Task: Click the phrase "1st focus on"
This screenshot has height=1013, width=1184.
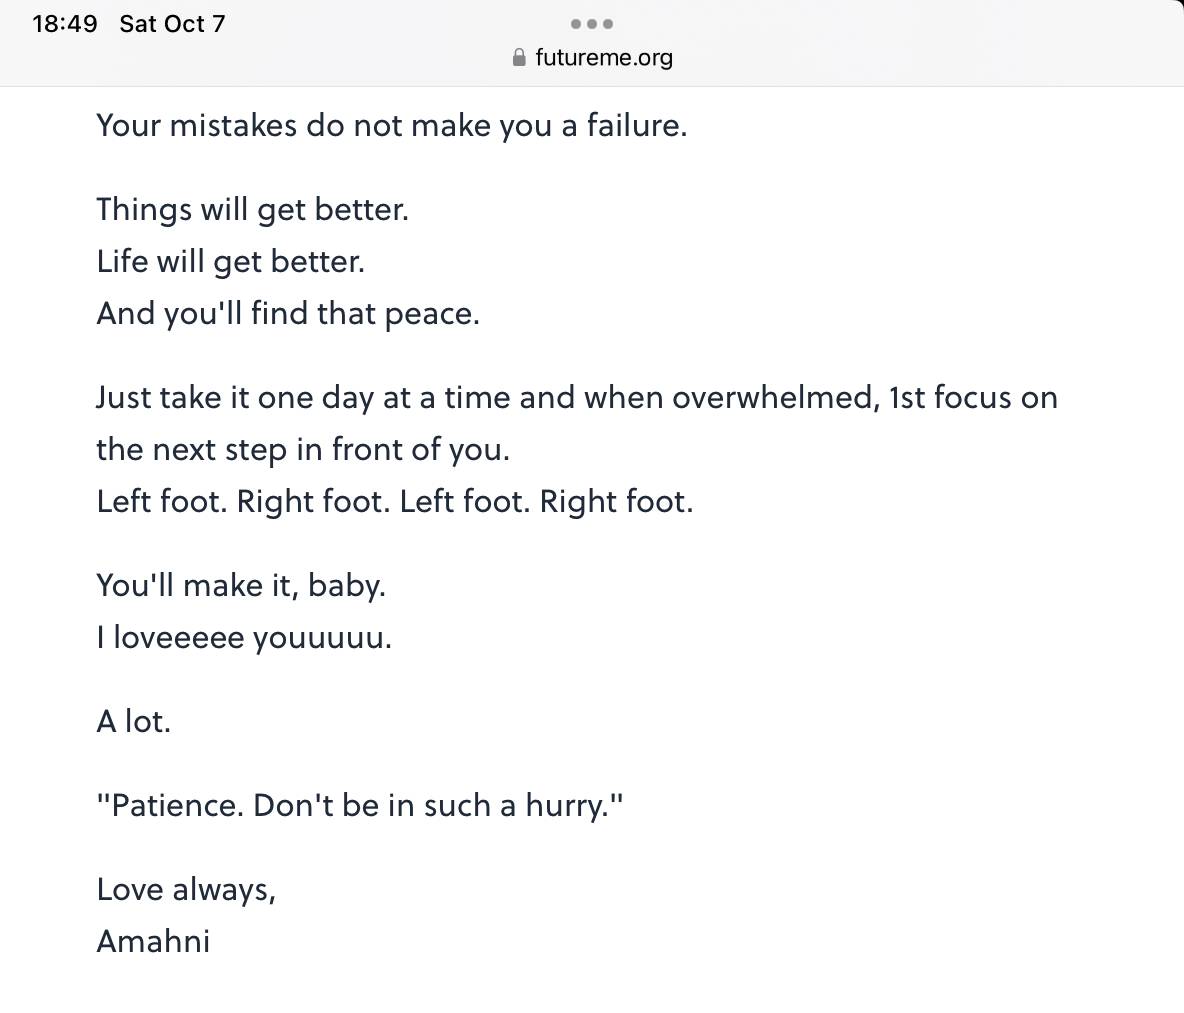Action: click(x=973, y=397)
